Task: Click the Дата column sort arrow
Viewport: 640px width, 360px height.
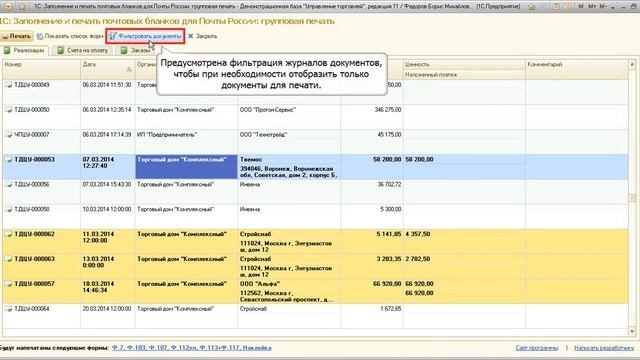Action: click(129, 69)
